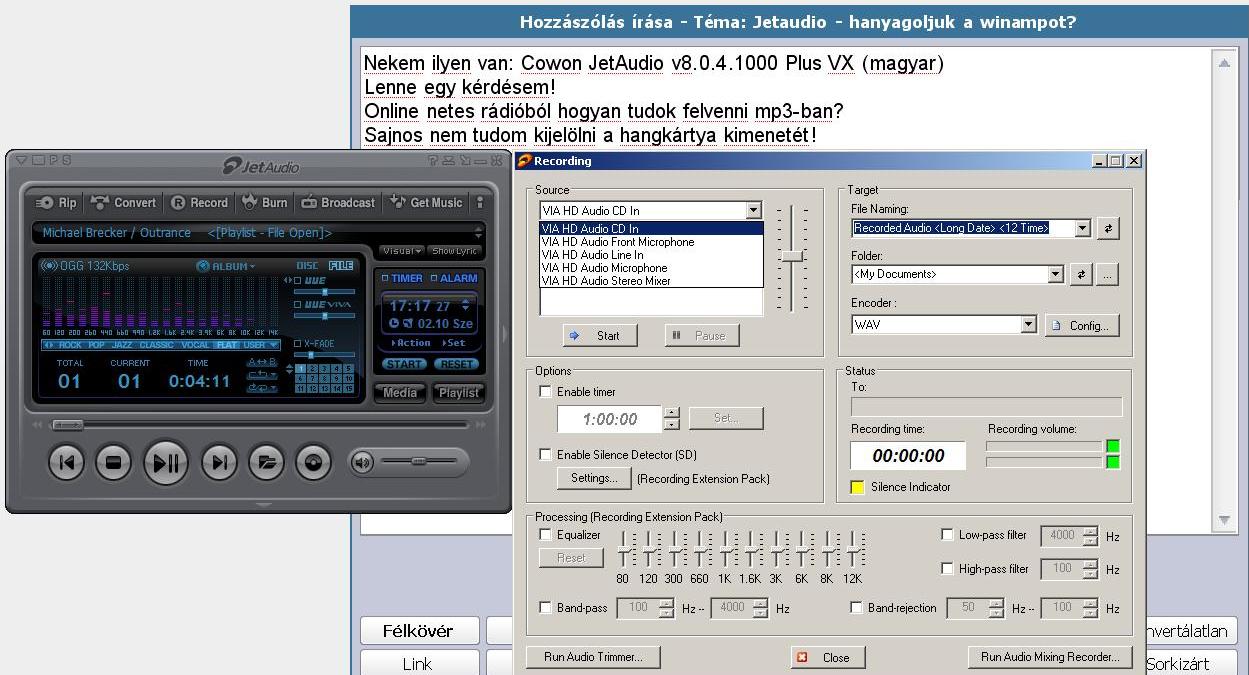Select VIA HD Audio Line In source
1249x675 pixels.
click(x=651, y=255)
